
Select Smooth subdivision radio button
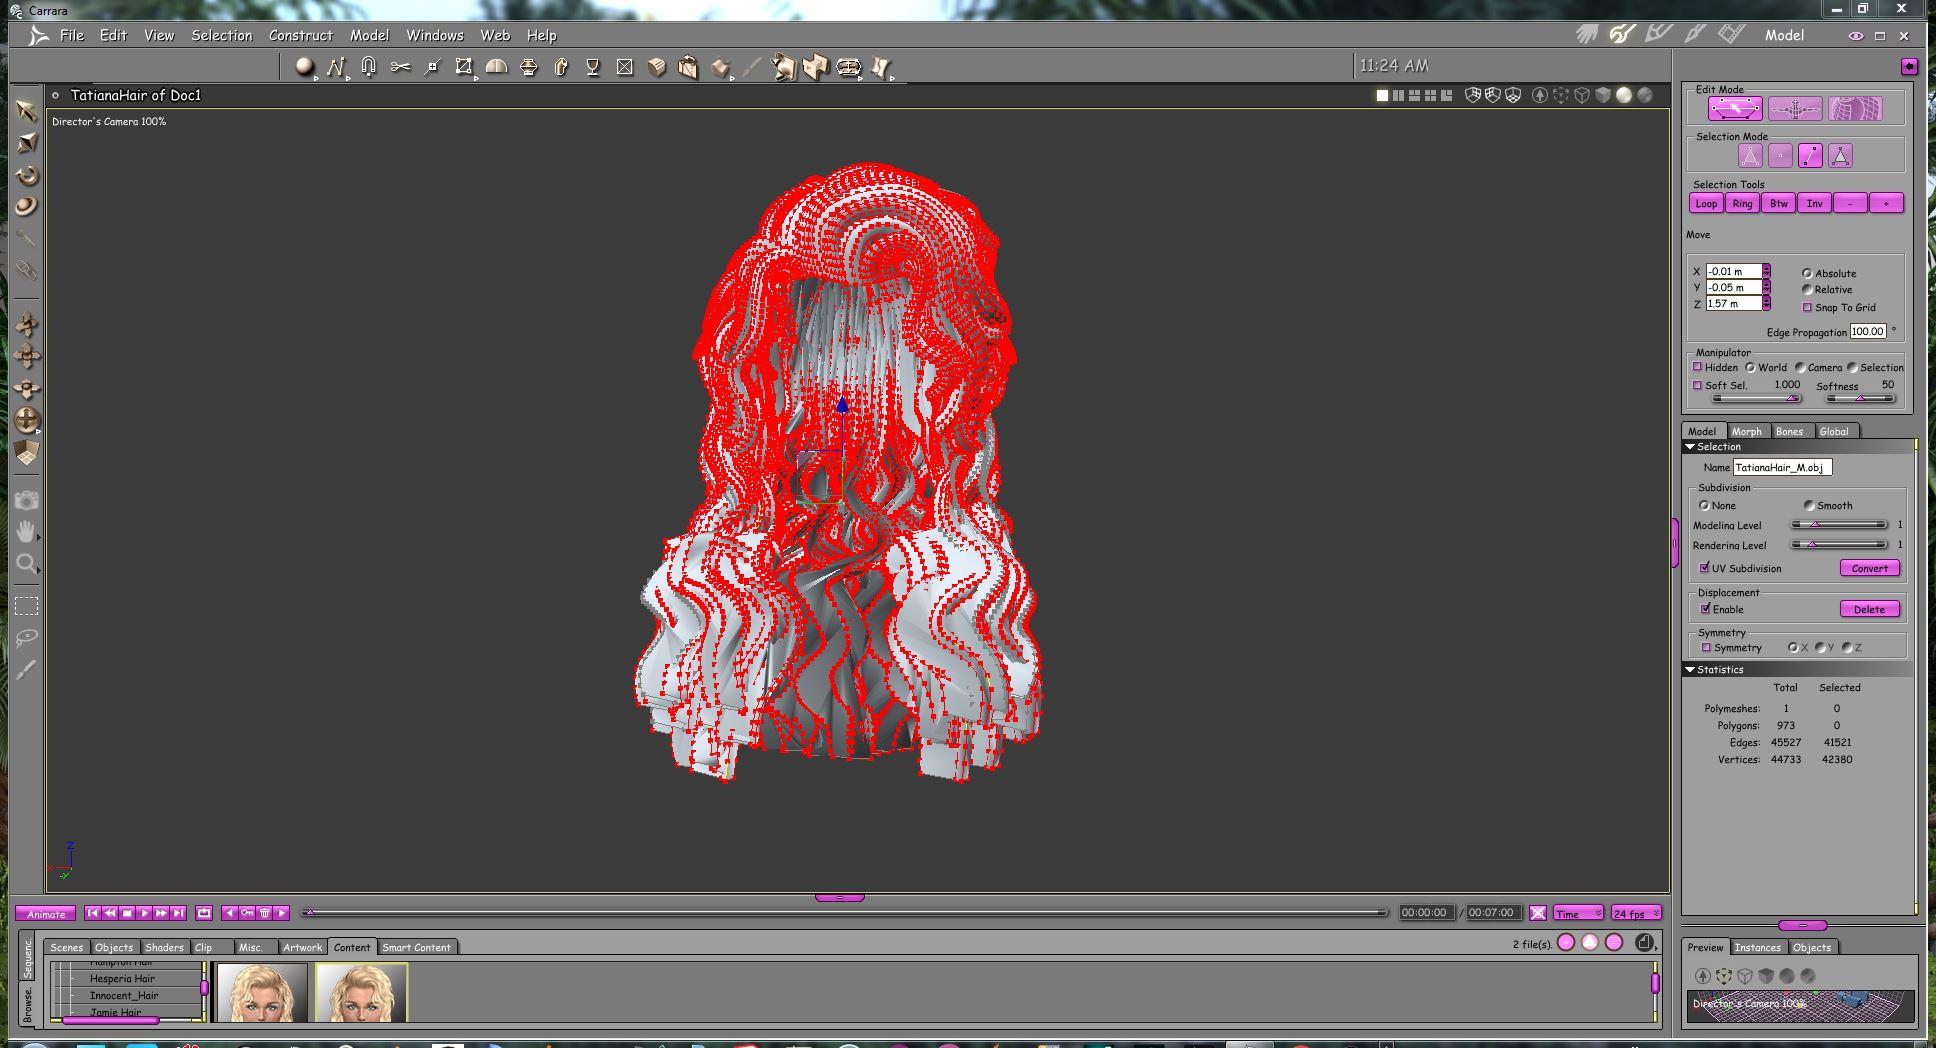(x=1808, y=505)
